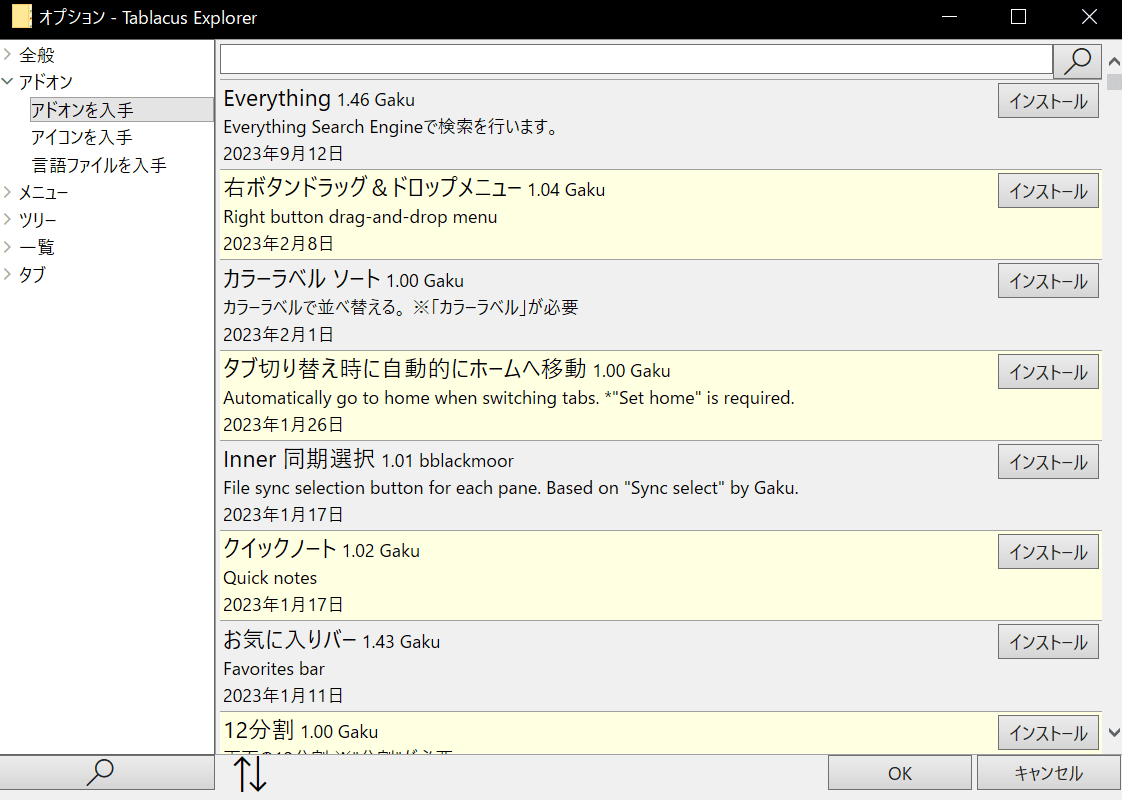Expand the 全般 tree node
This screenshot has height=800, width=1122.
(x=7, y=54)
